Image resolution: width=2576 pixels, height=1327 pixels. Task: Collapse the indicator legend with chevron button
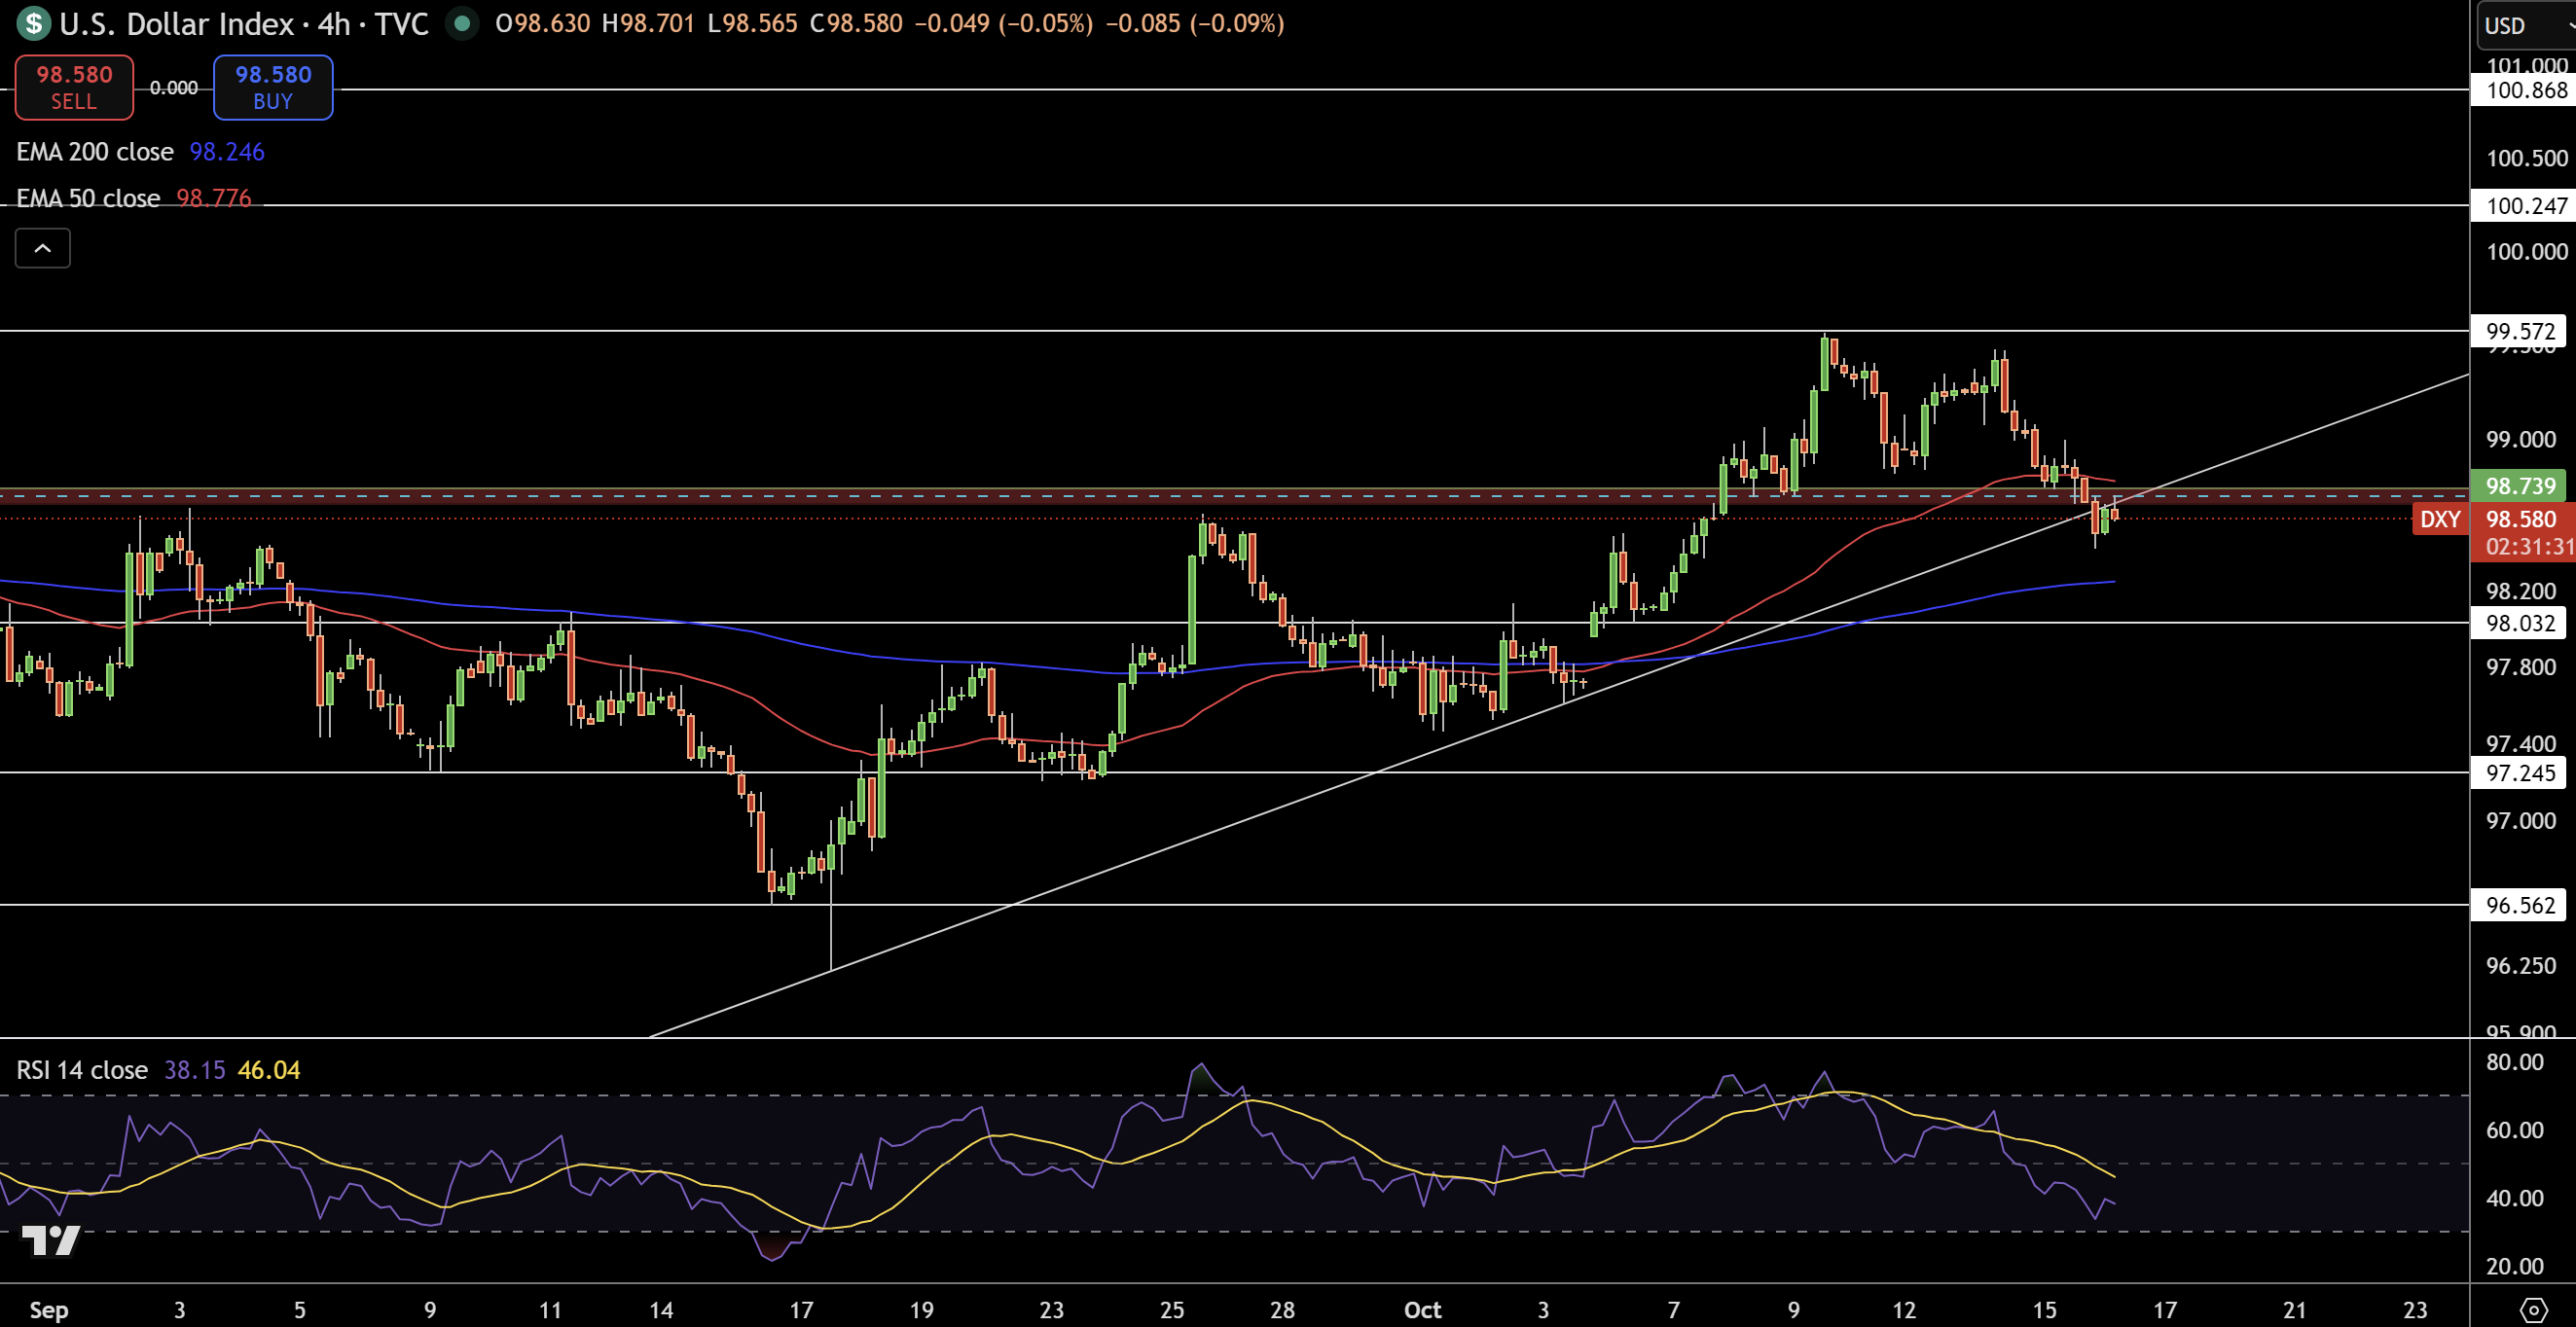click(x=42, y=248)
